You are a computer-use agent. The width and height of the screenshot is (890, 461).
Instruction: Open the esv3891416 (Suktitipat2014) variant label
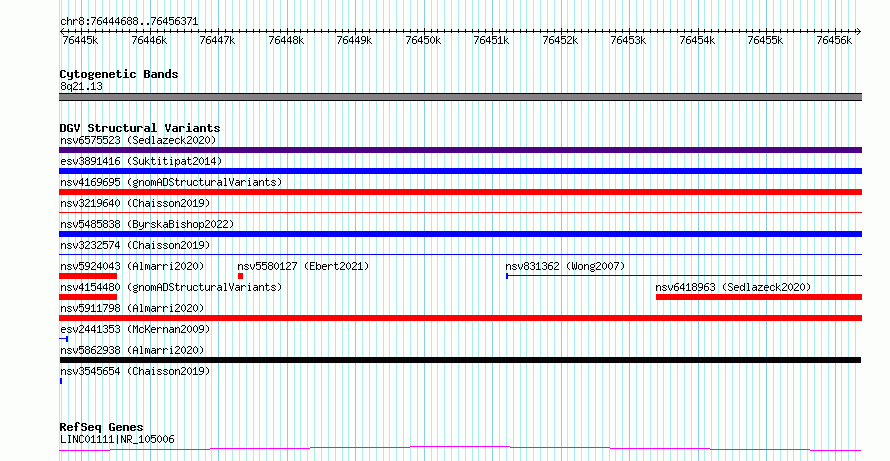(x=141, y=161)
